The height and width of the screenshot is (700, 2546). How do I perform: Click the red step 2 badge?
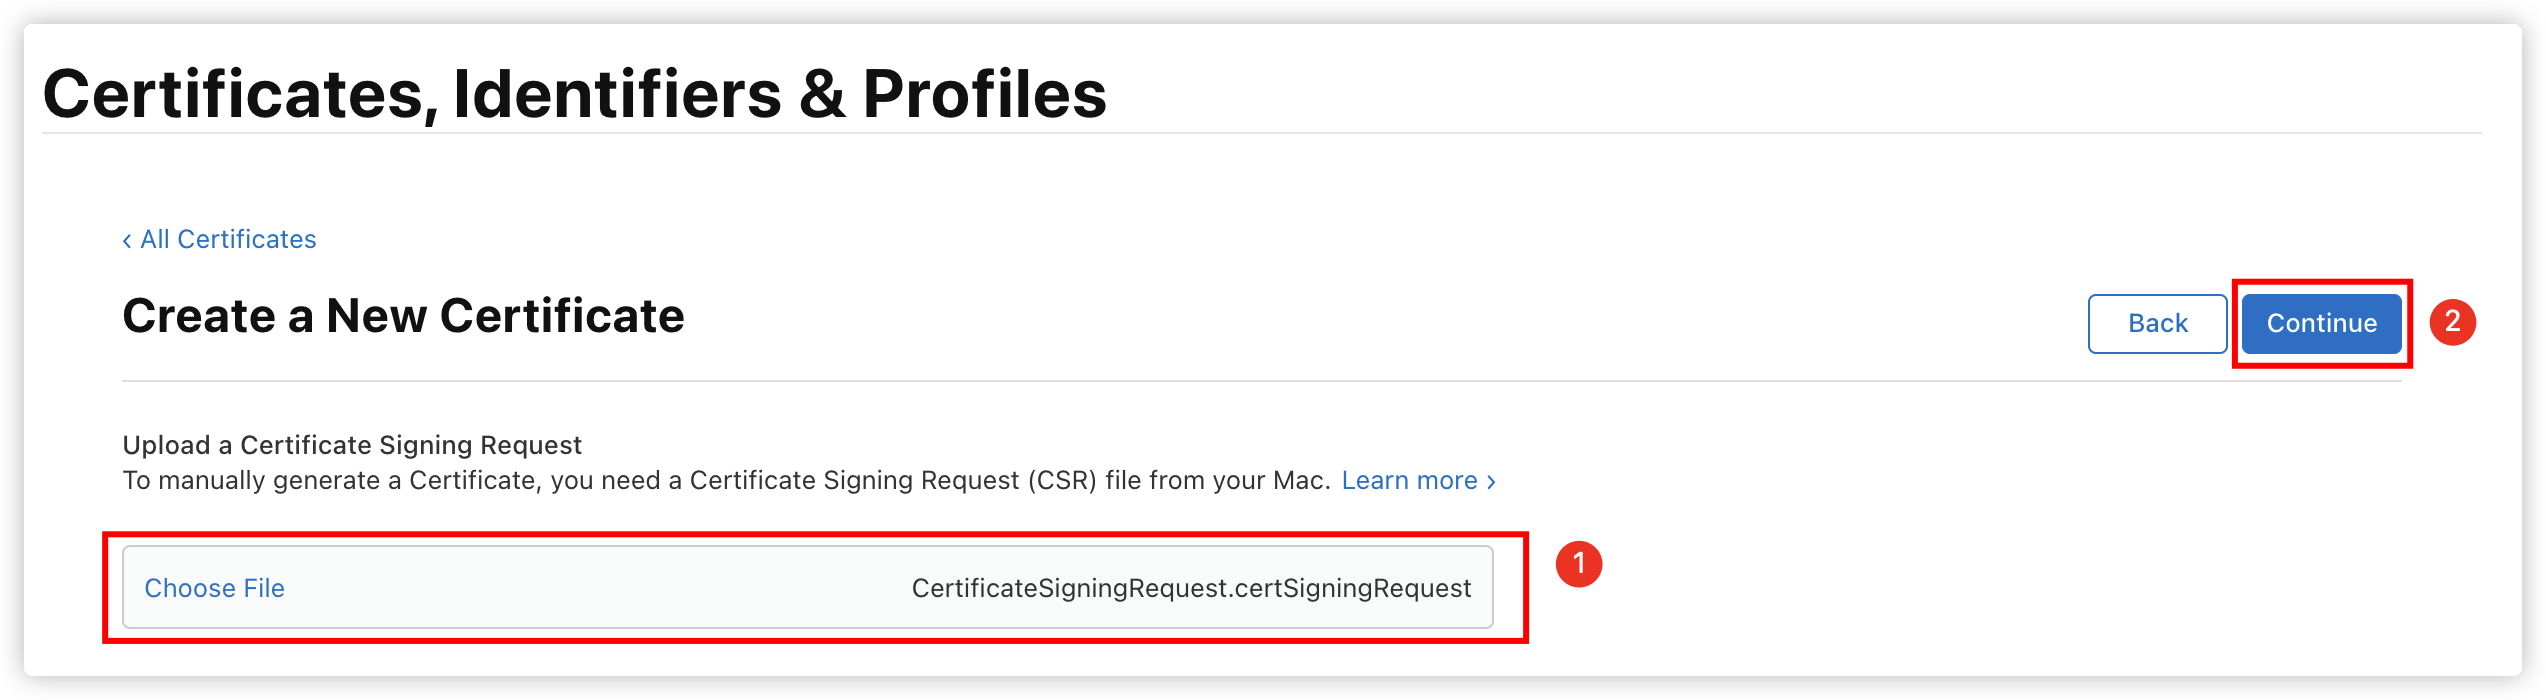click(2452, 322)
